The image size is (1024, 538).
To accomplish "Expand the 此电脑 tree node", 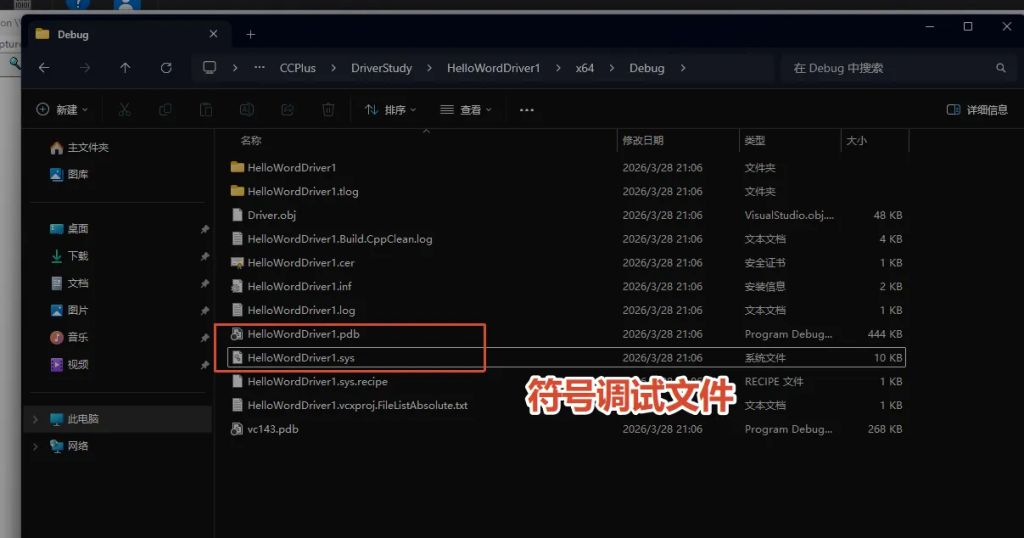I will pos(35,419).
